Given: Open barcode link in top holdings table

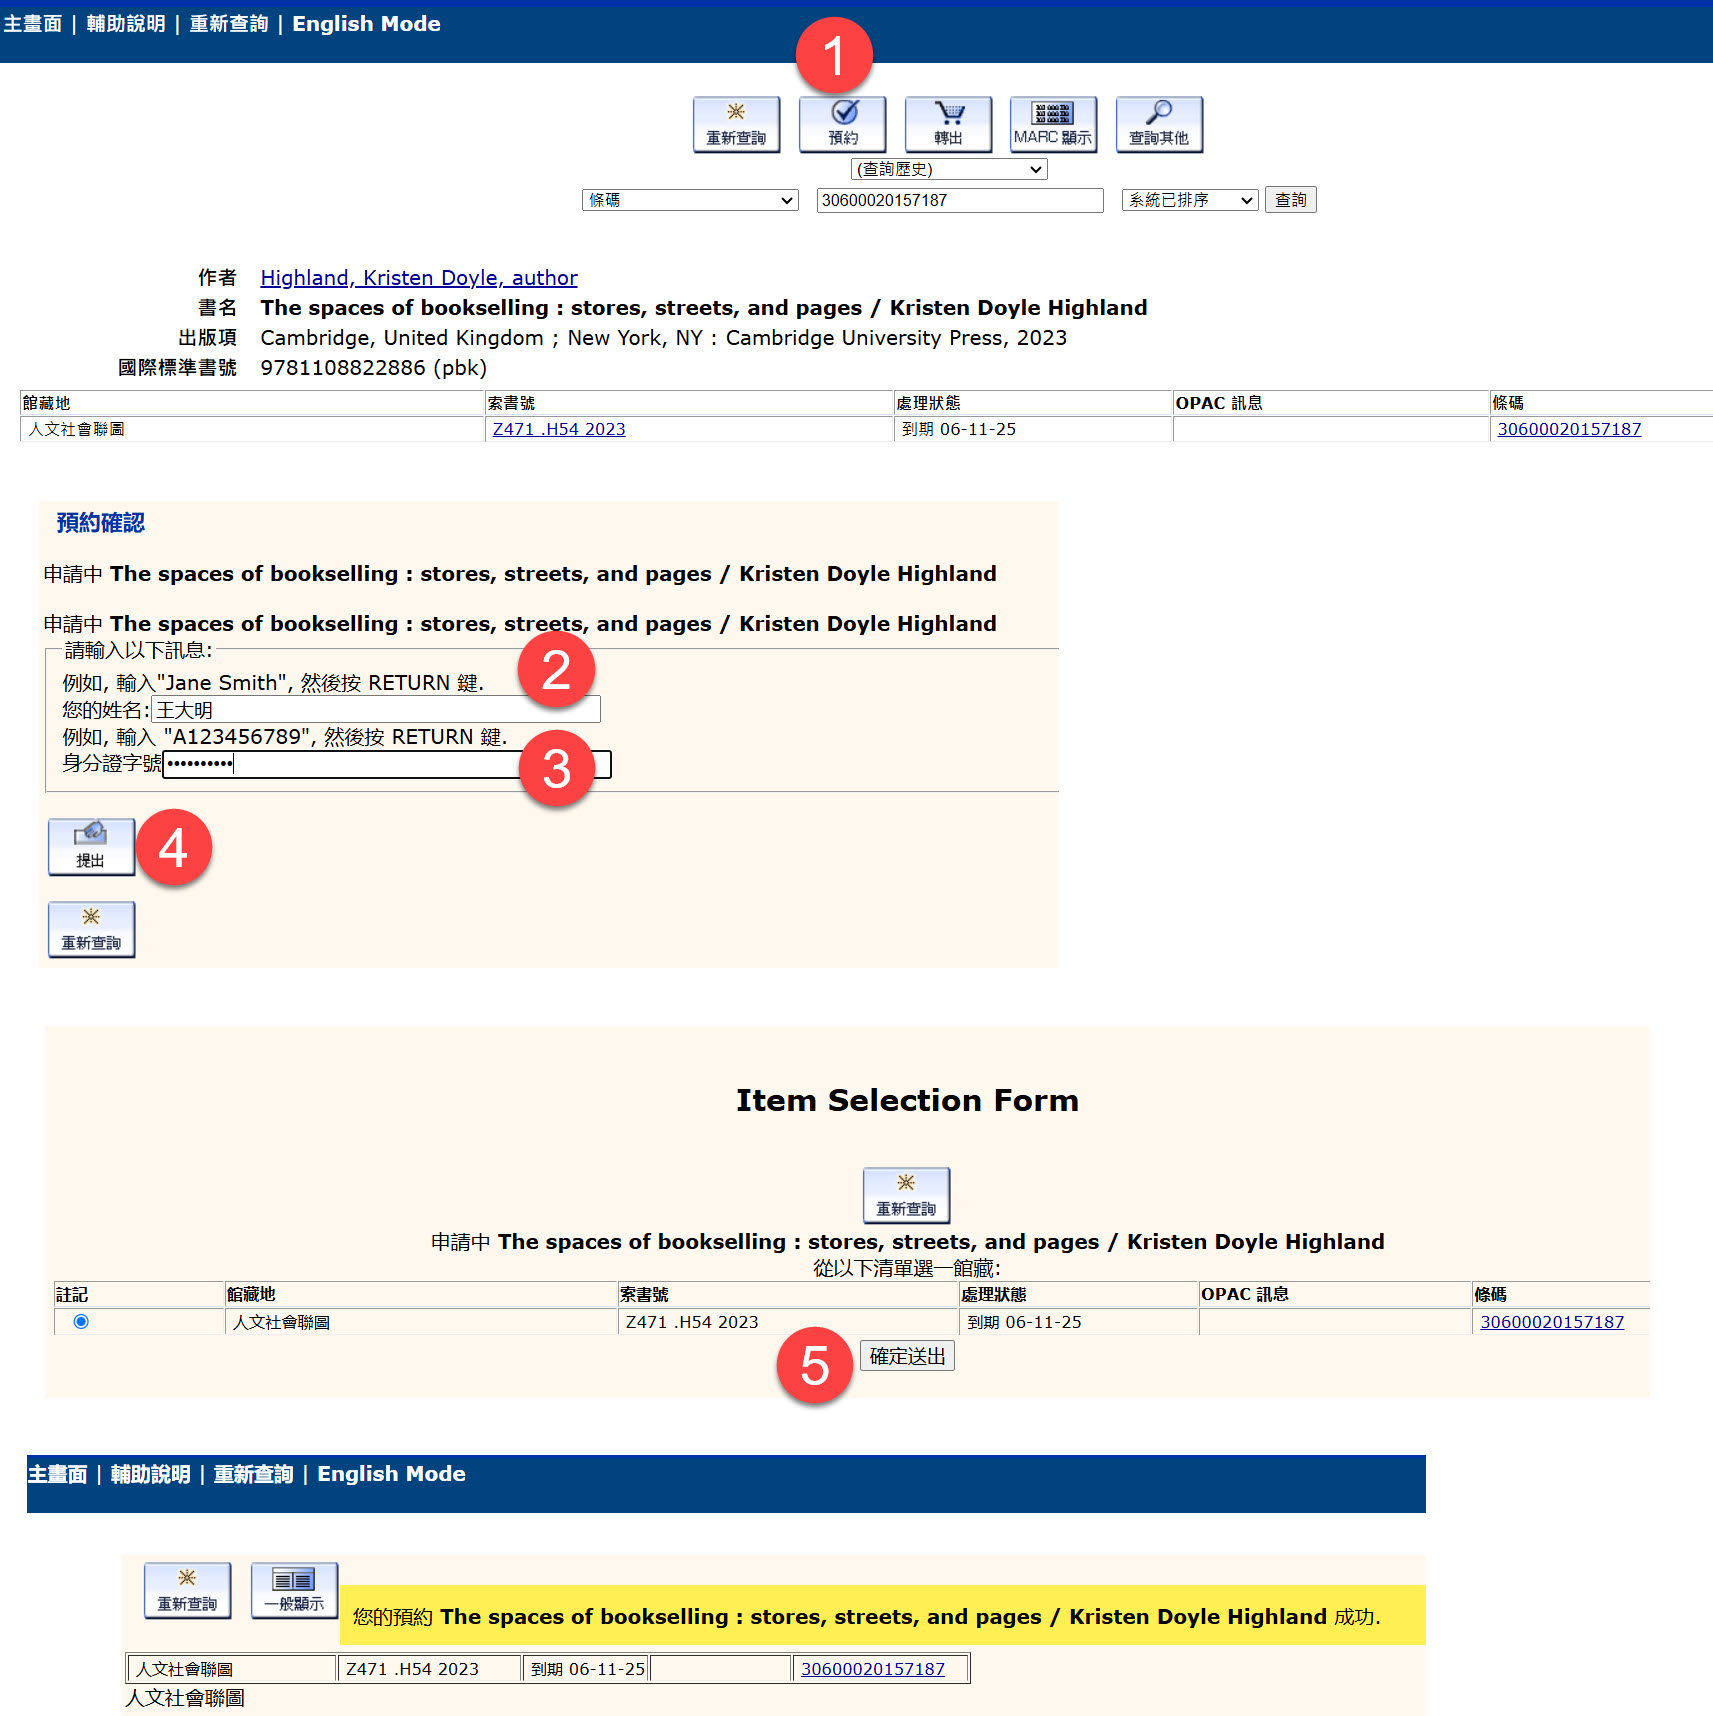Looking at the screenshot, I should click(x=1569, y=429).
